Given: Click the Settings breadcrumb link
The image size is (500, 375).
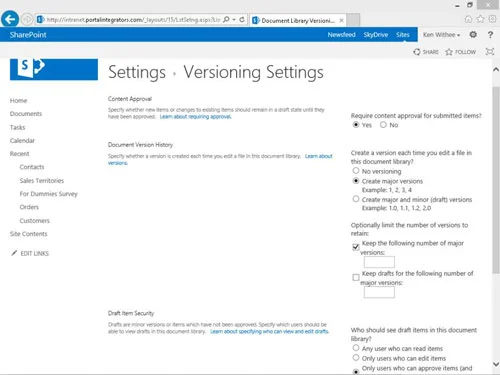Looking at the screenshot, I should (x=137, y=72).
